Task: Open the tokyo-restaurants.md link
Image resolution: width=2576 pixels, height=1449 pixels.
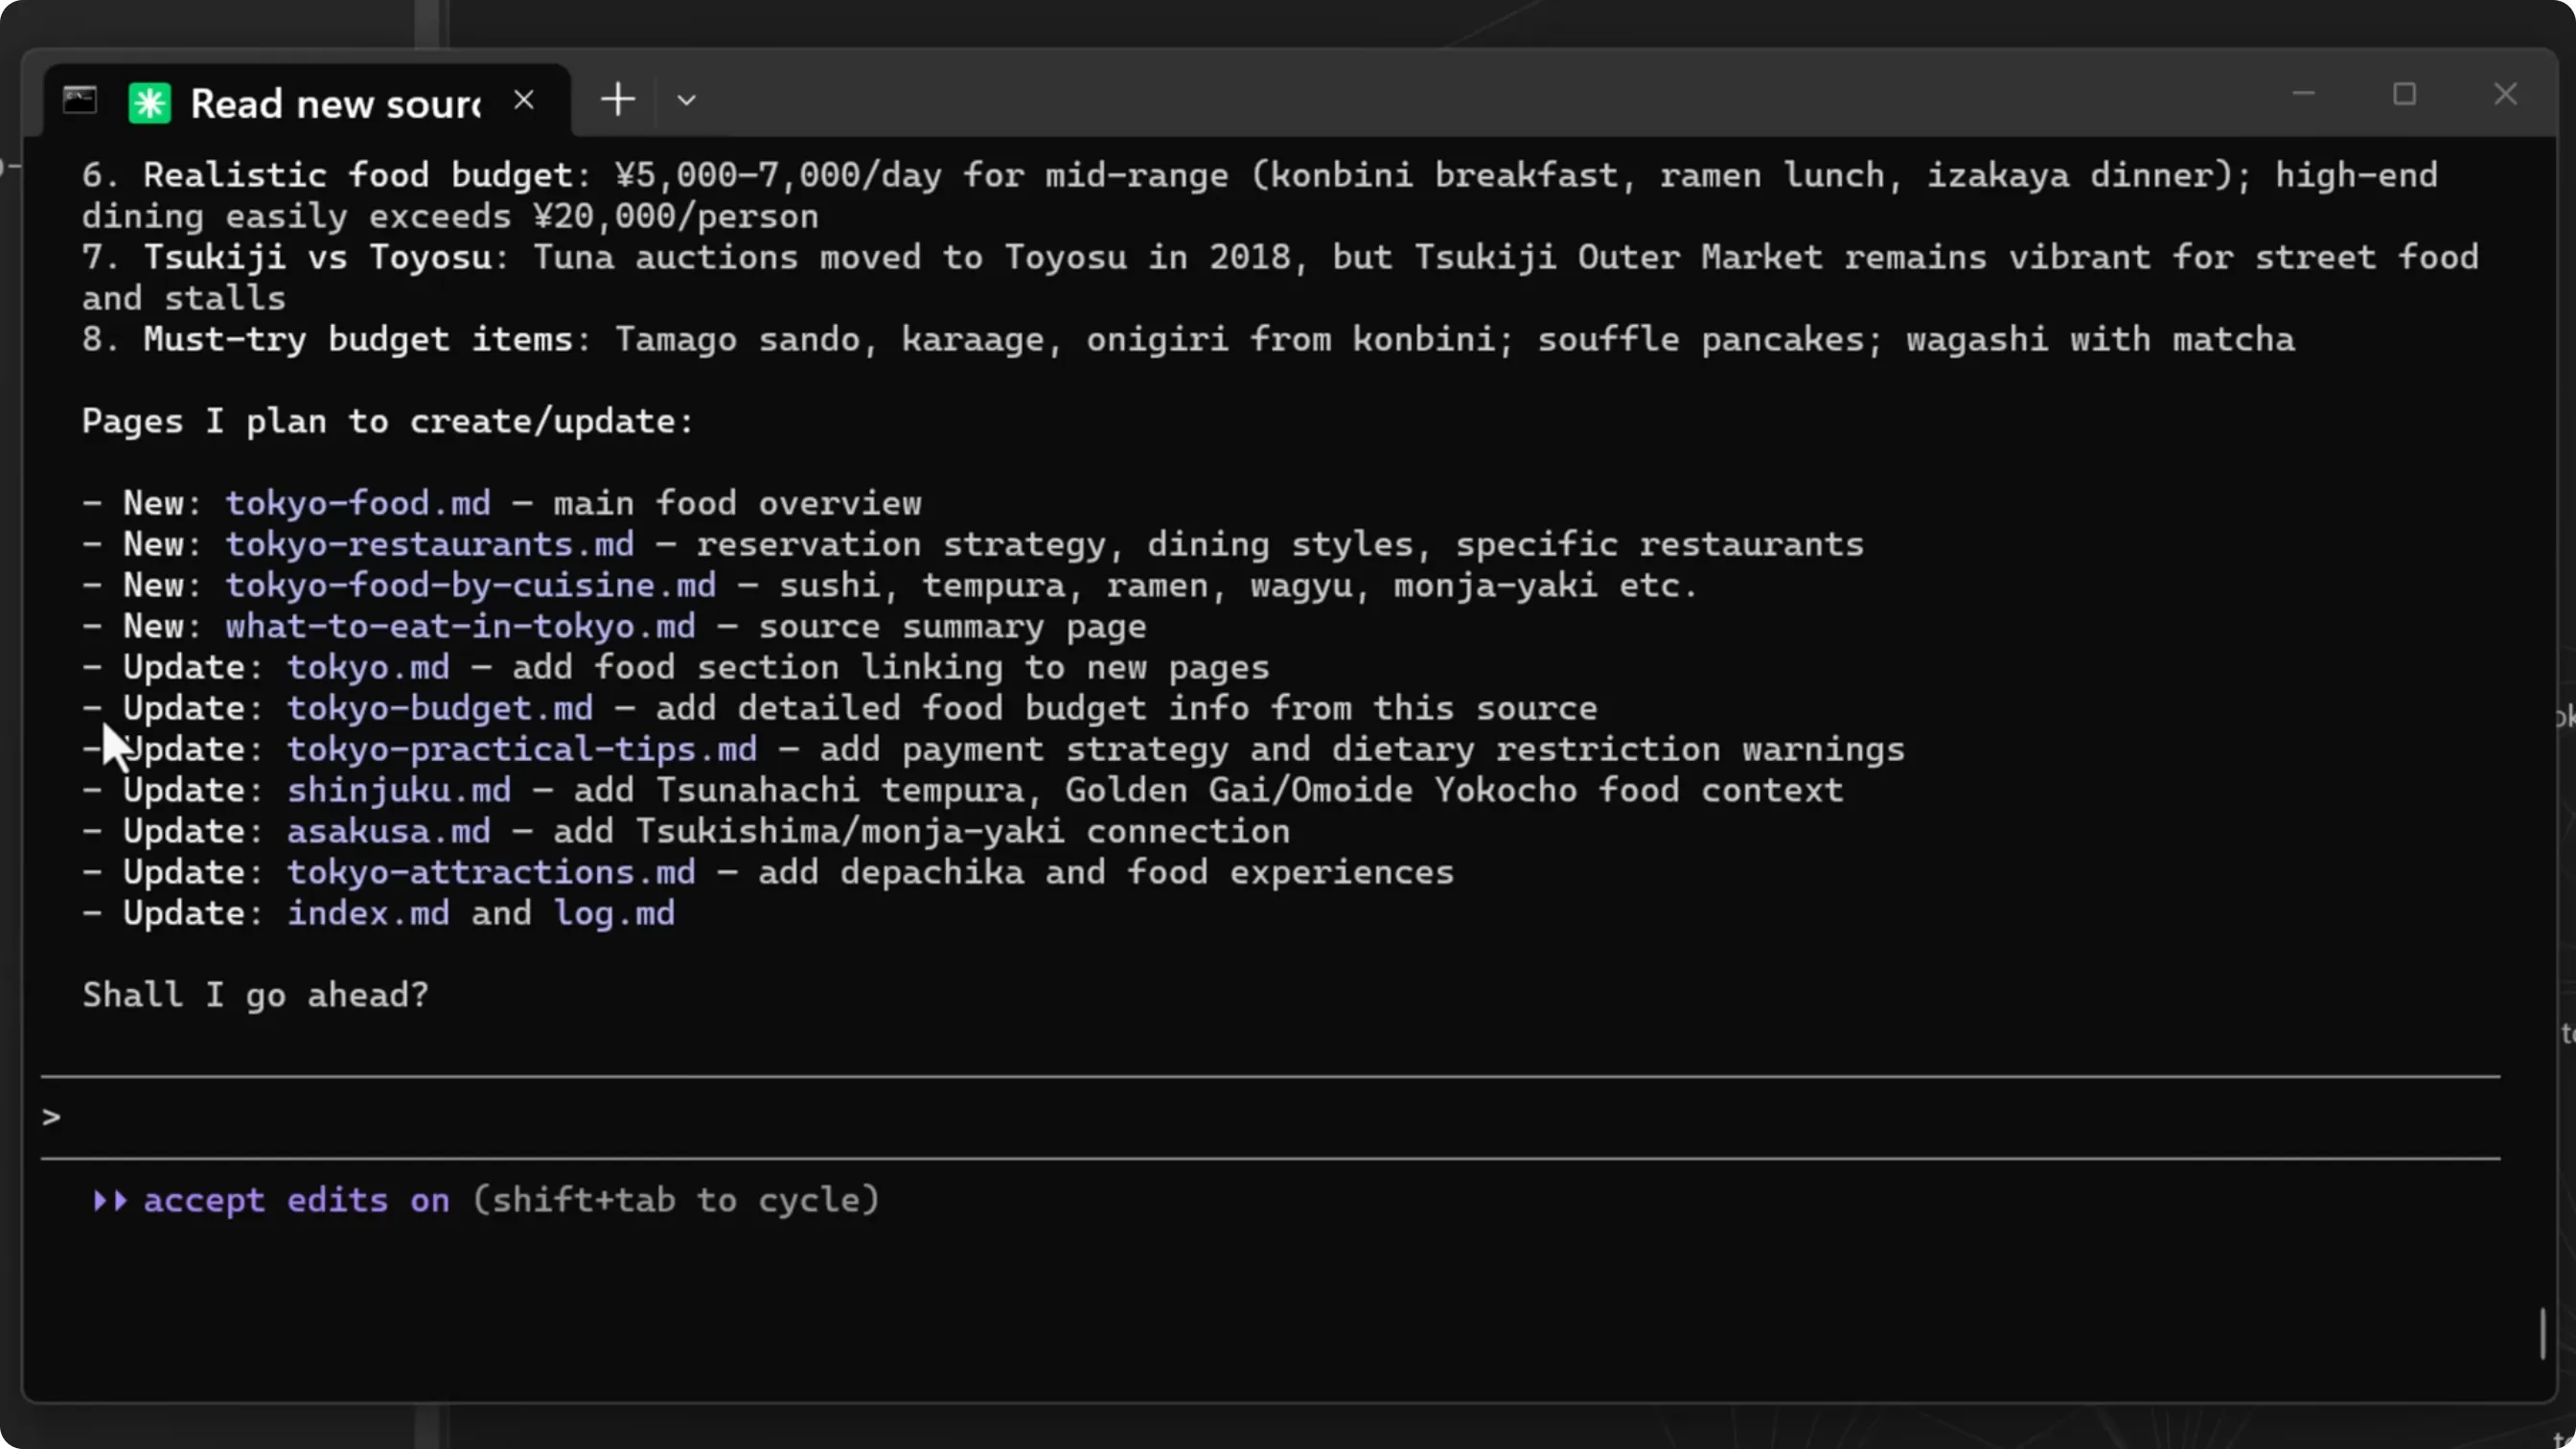Action: coord(429,544)
